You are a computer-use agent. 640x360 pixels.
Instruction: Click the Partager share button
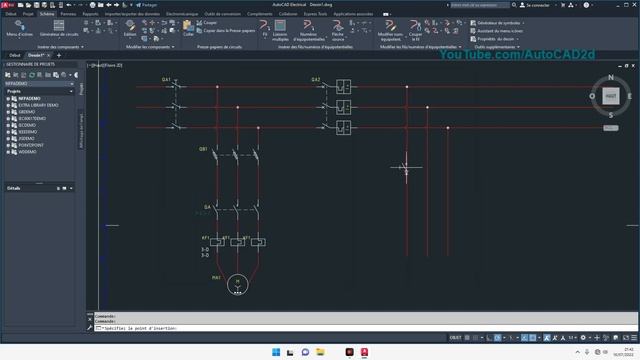pyautogui.click(x=146, y=5)
